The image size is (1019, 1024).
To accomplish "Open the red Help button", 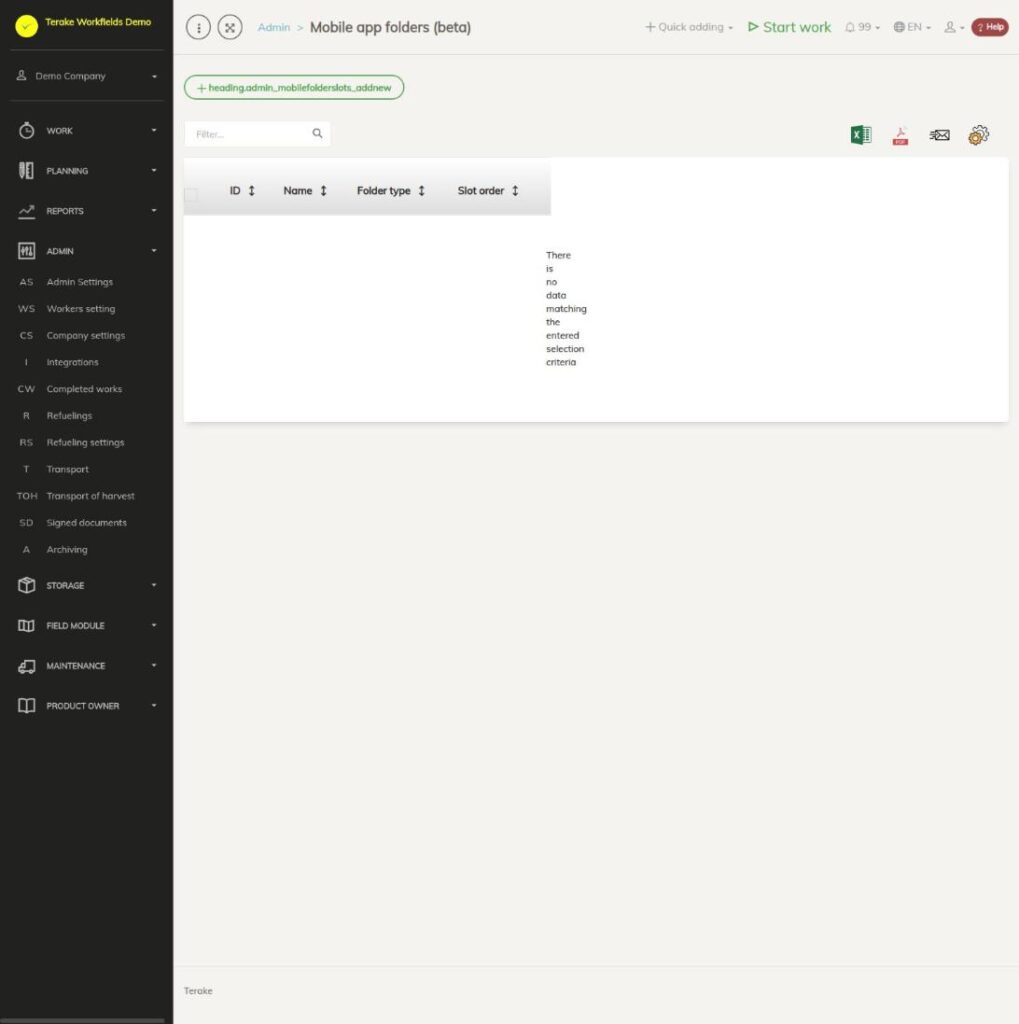I will click(990, 27).
